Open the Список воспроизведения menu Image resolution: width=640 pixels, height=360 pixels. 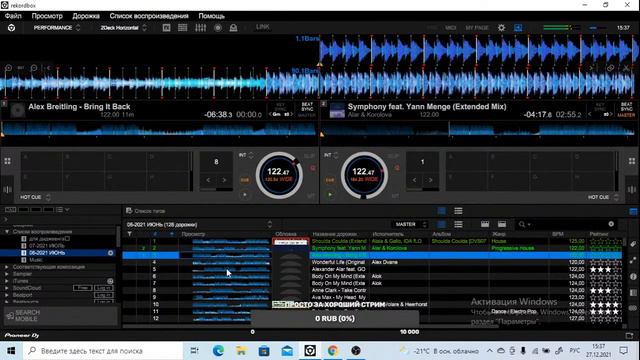149,16
